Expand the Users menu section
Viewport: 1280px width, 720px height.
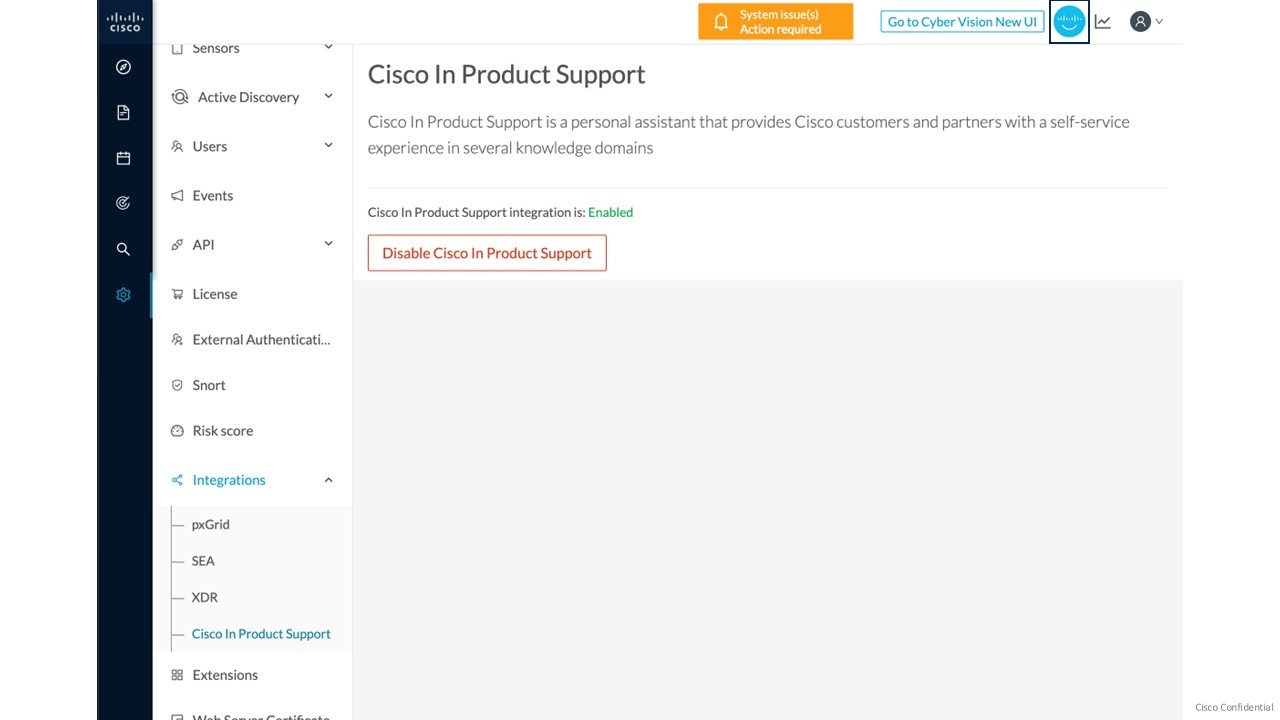coord(252,146)
